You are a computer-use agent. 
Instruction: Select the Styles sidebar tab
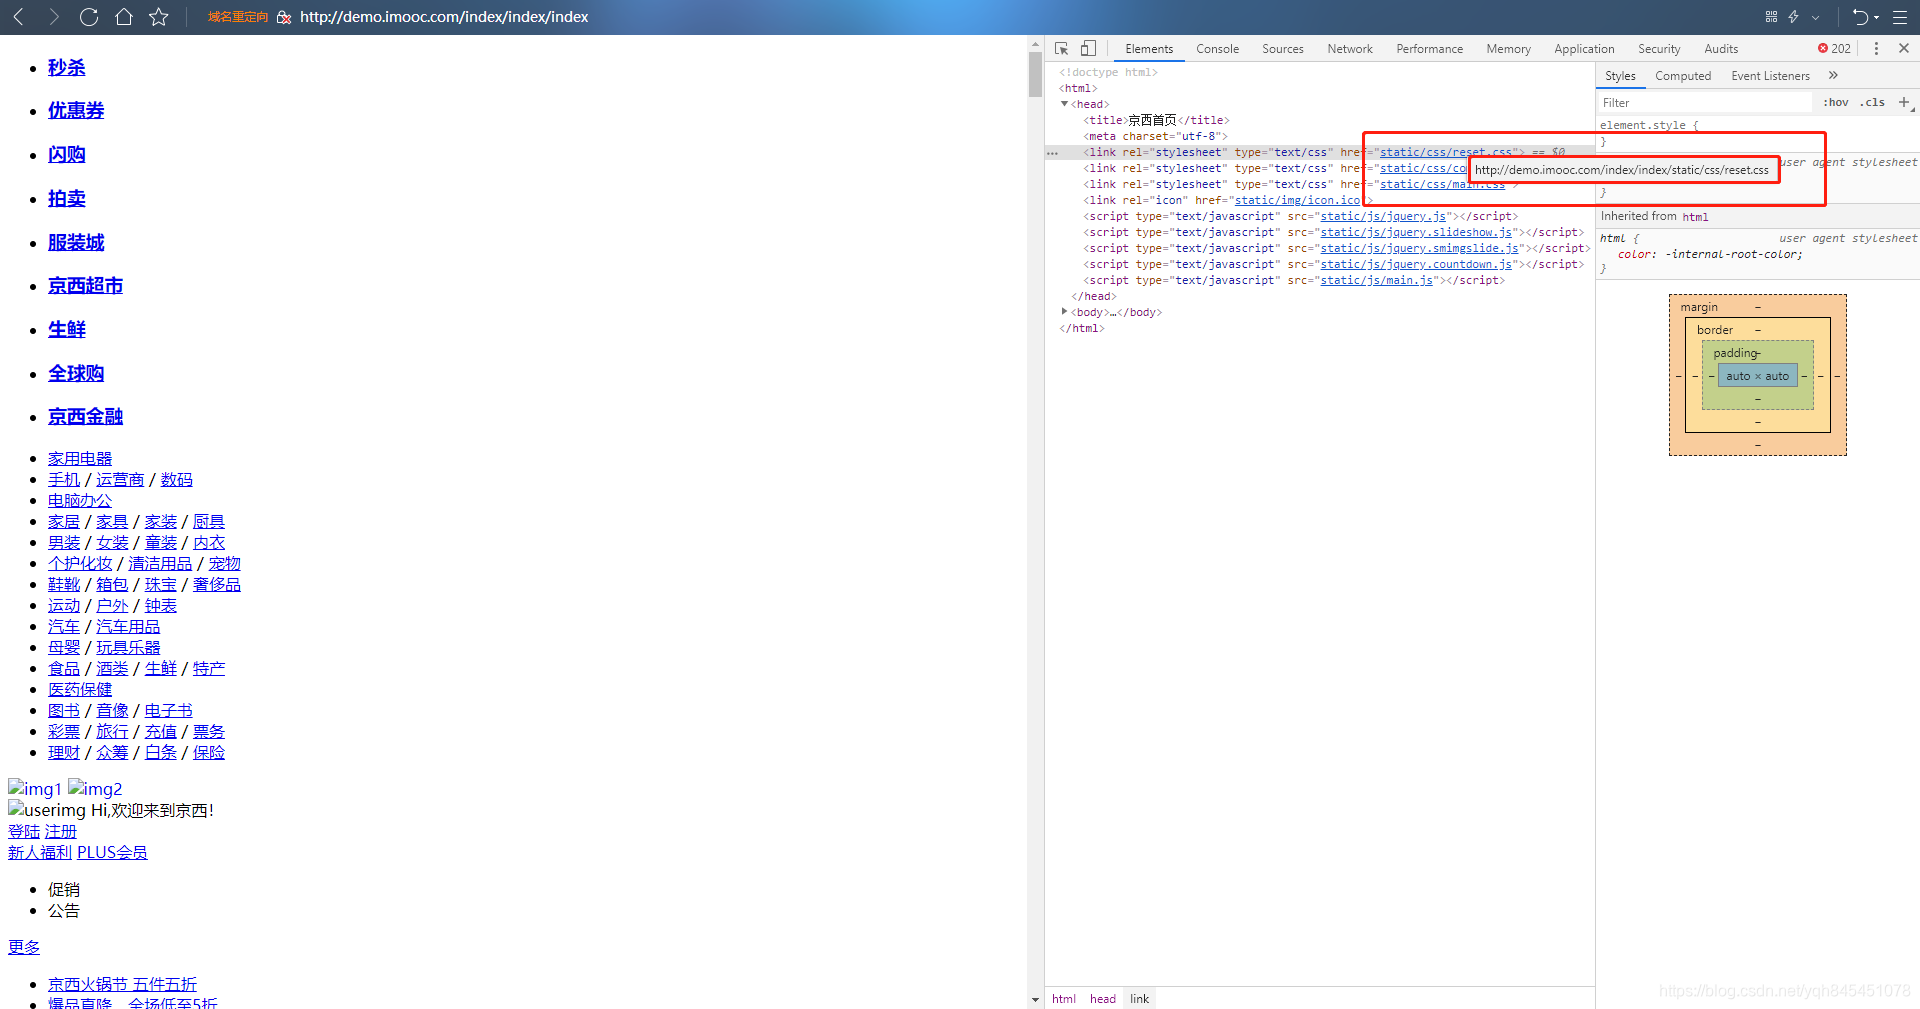click(x=1620, y=75)
